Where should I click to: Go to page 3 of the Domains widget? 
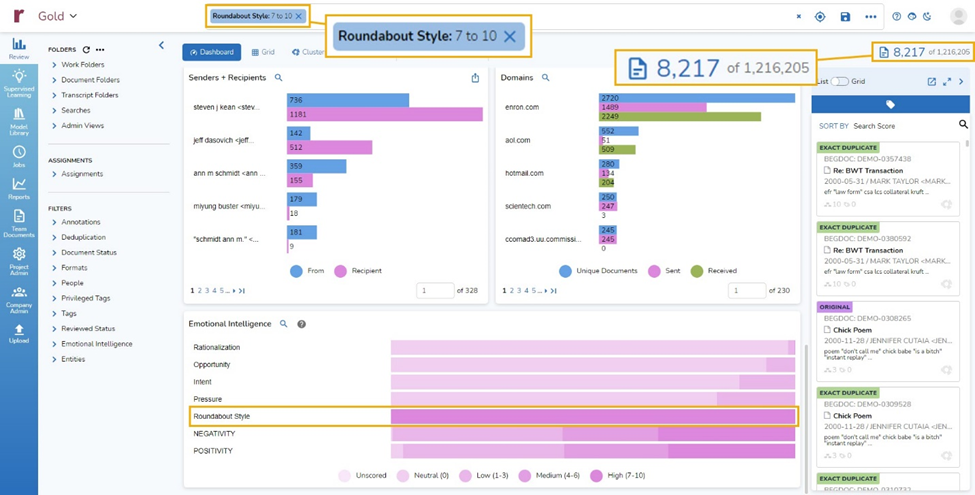[520, 290]
